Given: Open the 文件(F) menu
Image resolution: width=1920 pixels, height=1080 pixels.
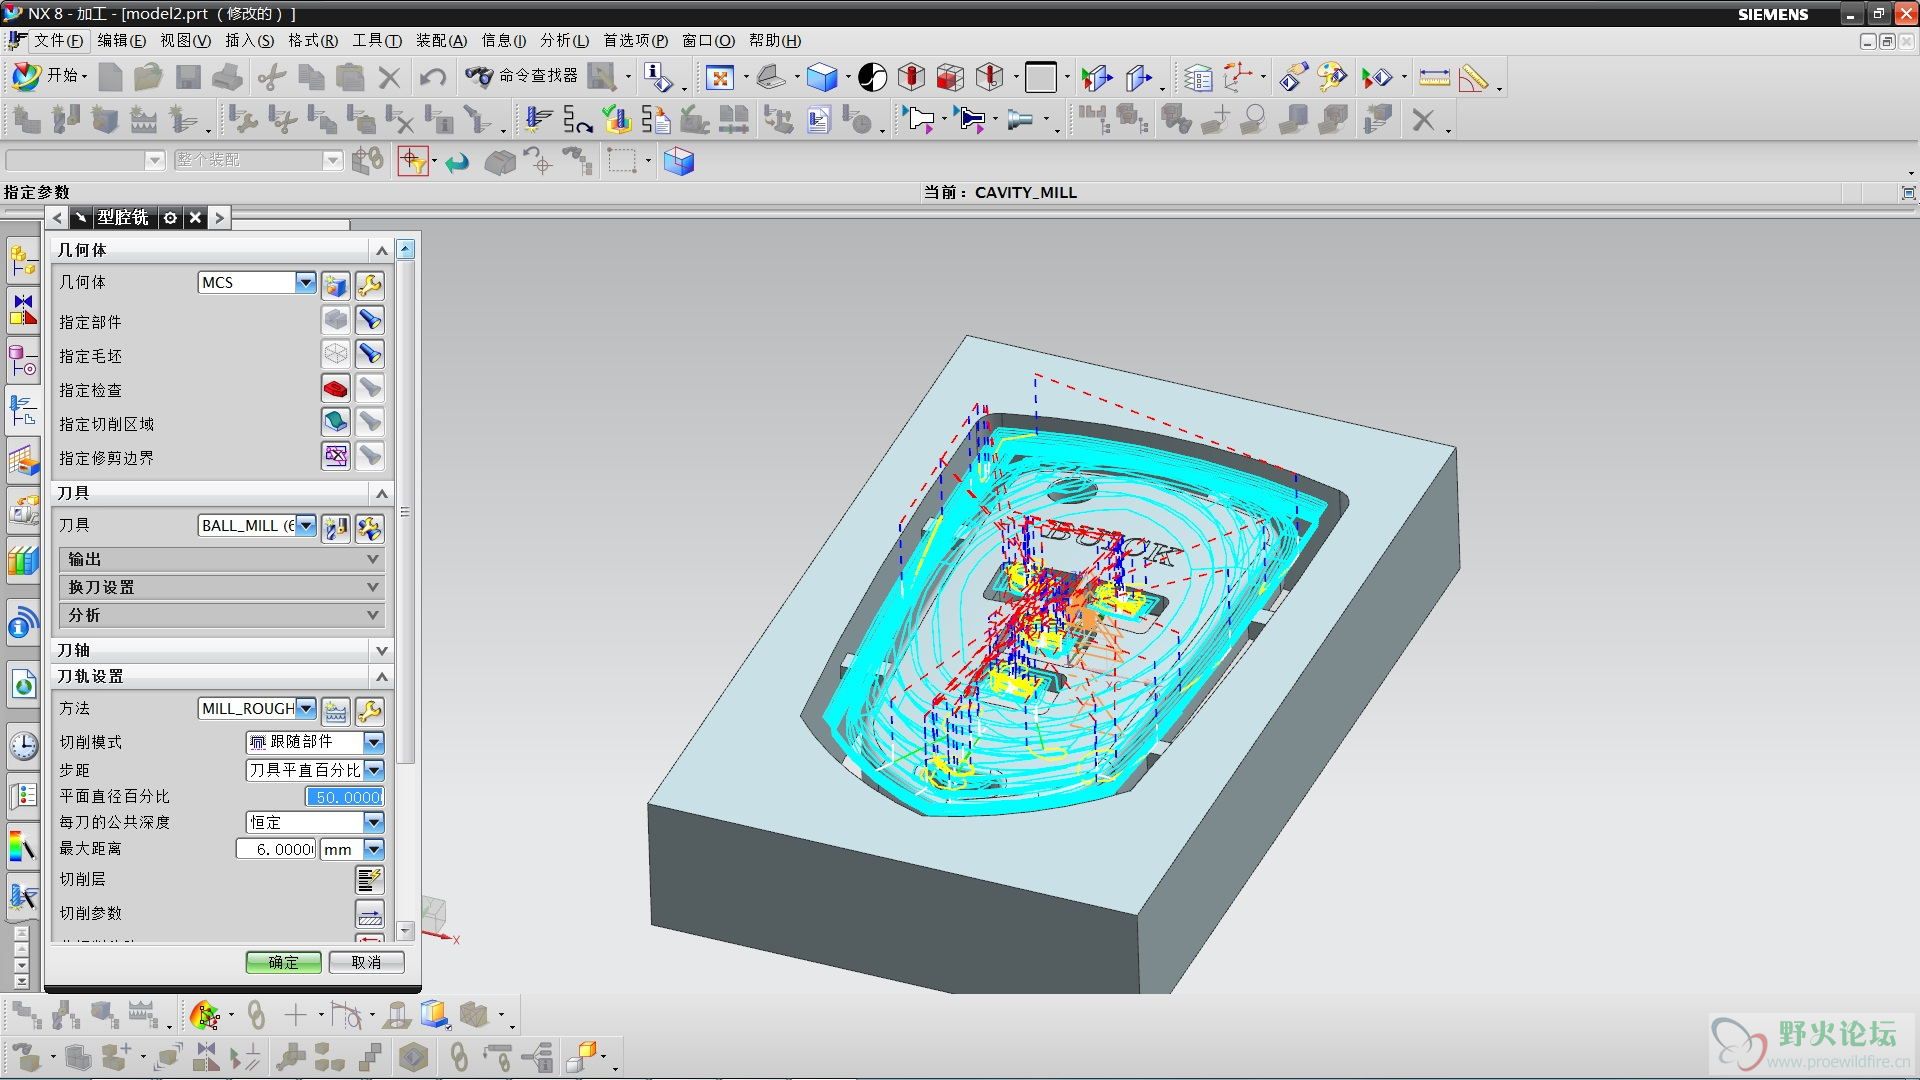Looking at the screenshot, I should click(58, 40).
